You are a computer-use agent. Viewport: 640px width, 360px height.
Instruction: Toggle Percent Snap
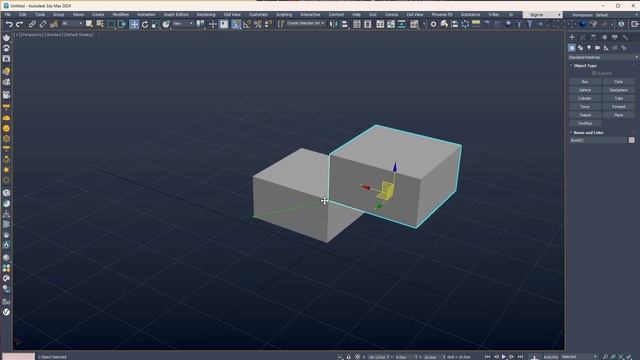point(258,24)
